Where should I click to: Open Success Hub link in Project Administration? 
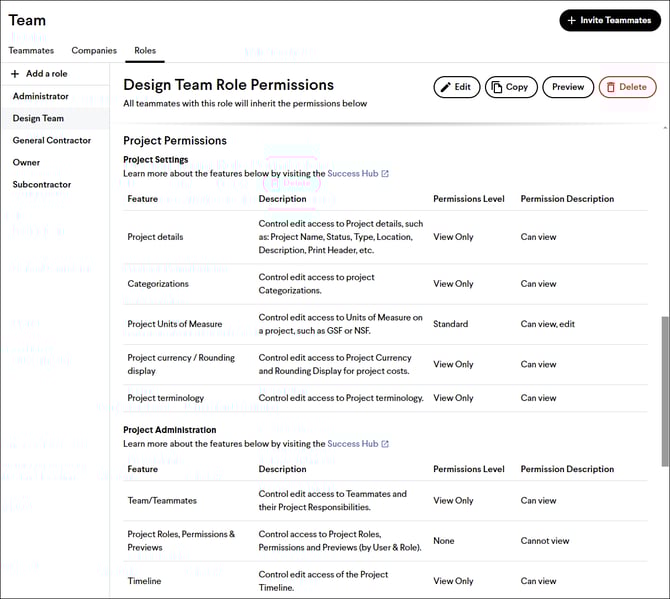[353, 444]
